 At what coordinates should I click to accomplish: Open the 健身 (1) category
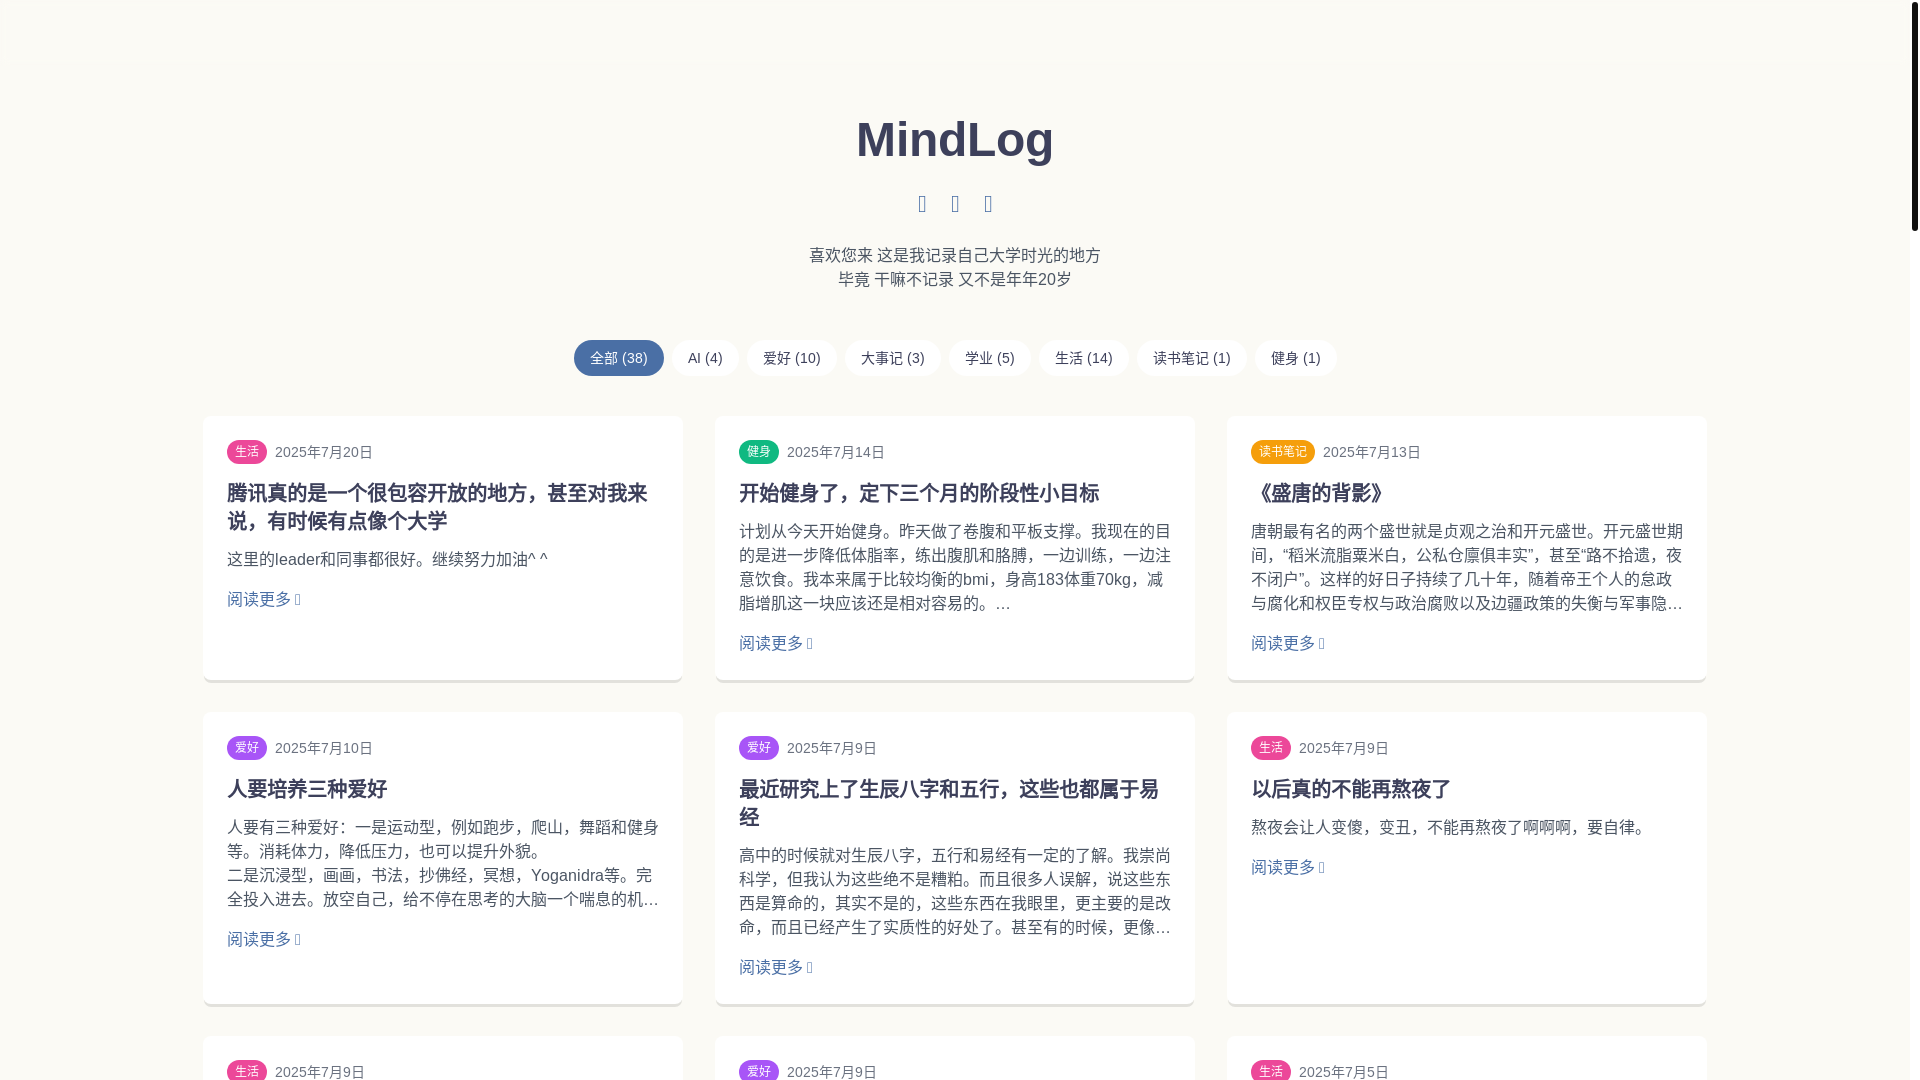click(x=1295, y=358)
